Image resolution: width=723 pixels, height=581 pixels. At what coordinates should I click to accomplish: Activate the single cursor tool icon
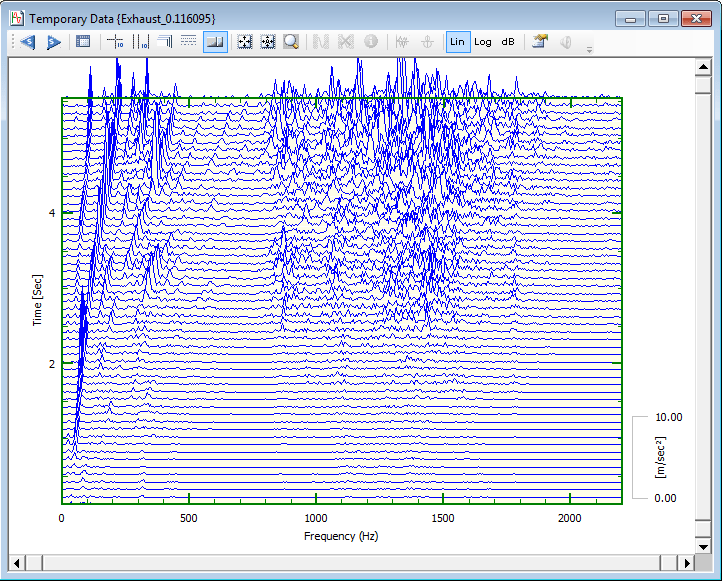[116, 42]
